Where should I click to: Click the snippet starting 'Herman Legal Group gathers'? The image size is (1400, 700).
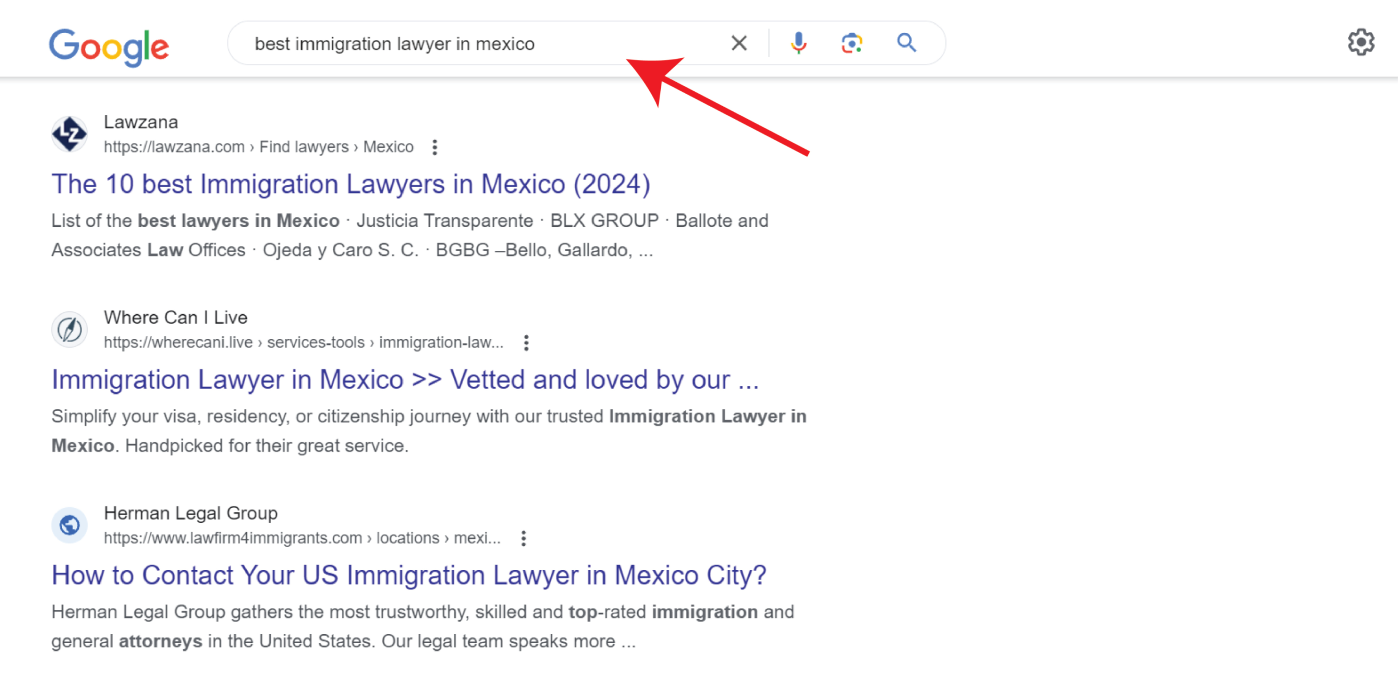click(423, 626)
